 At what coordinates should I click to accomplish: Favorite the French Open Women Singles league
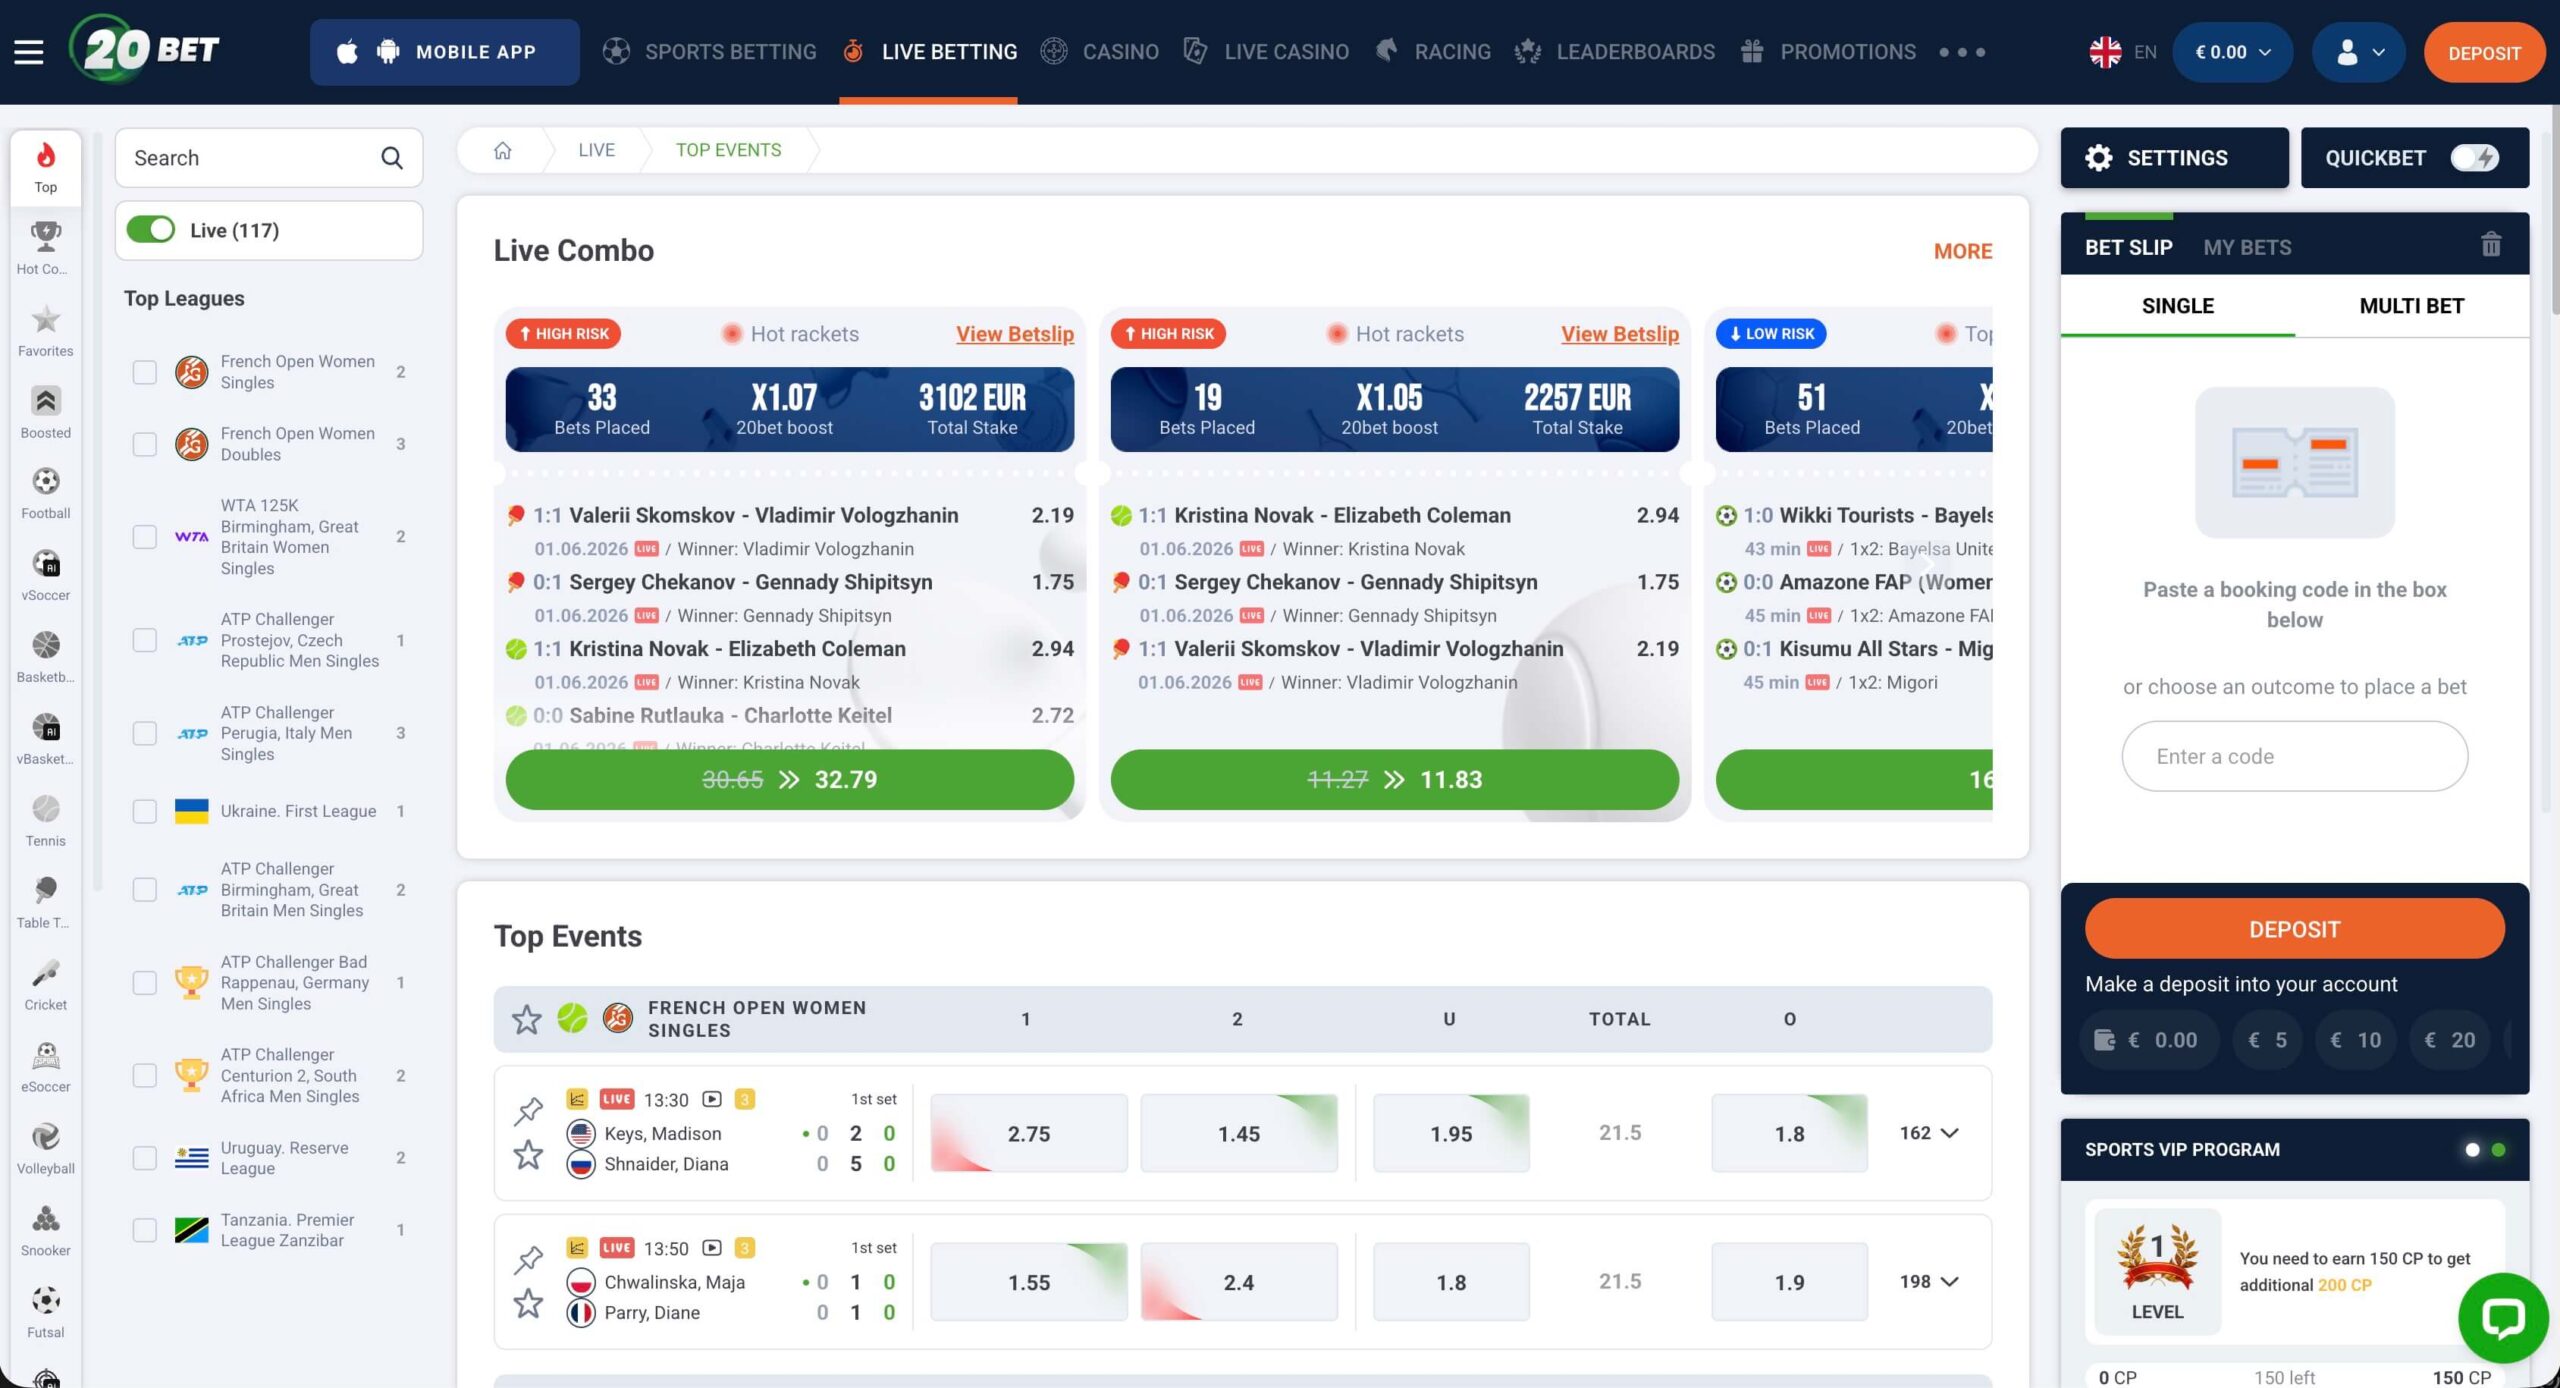coord(526,1019)
